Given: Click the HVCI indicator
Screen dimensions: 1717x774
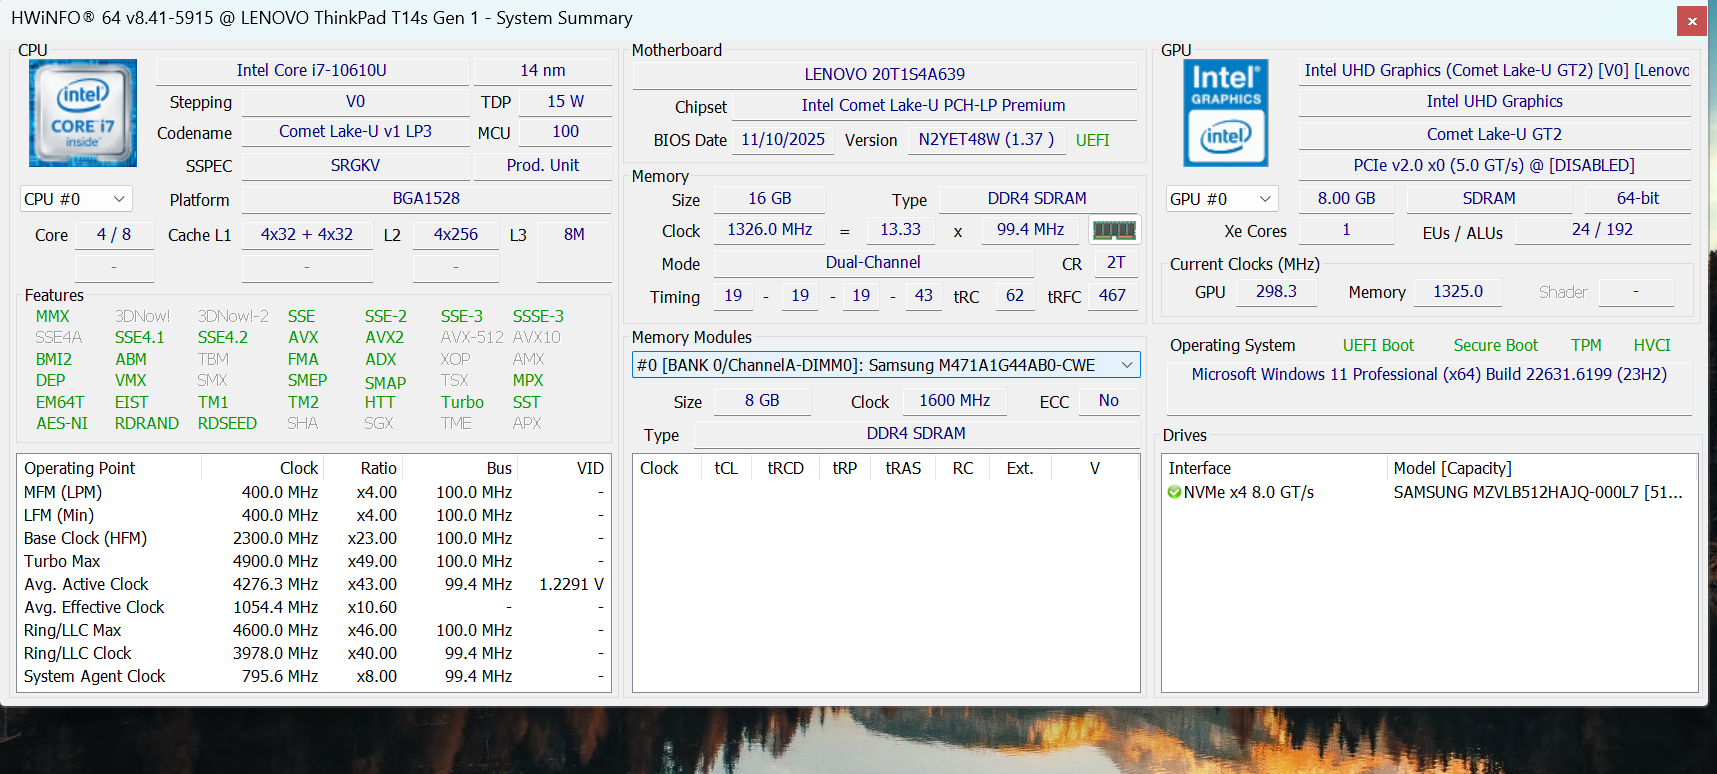Looking at the screenshot, I should click(x=1652, y=345).
